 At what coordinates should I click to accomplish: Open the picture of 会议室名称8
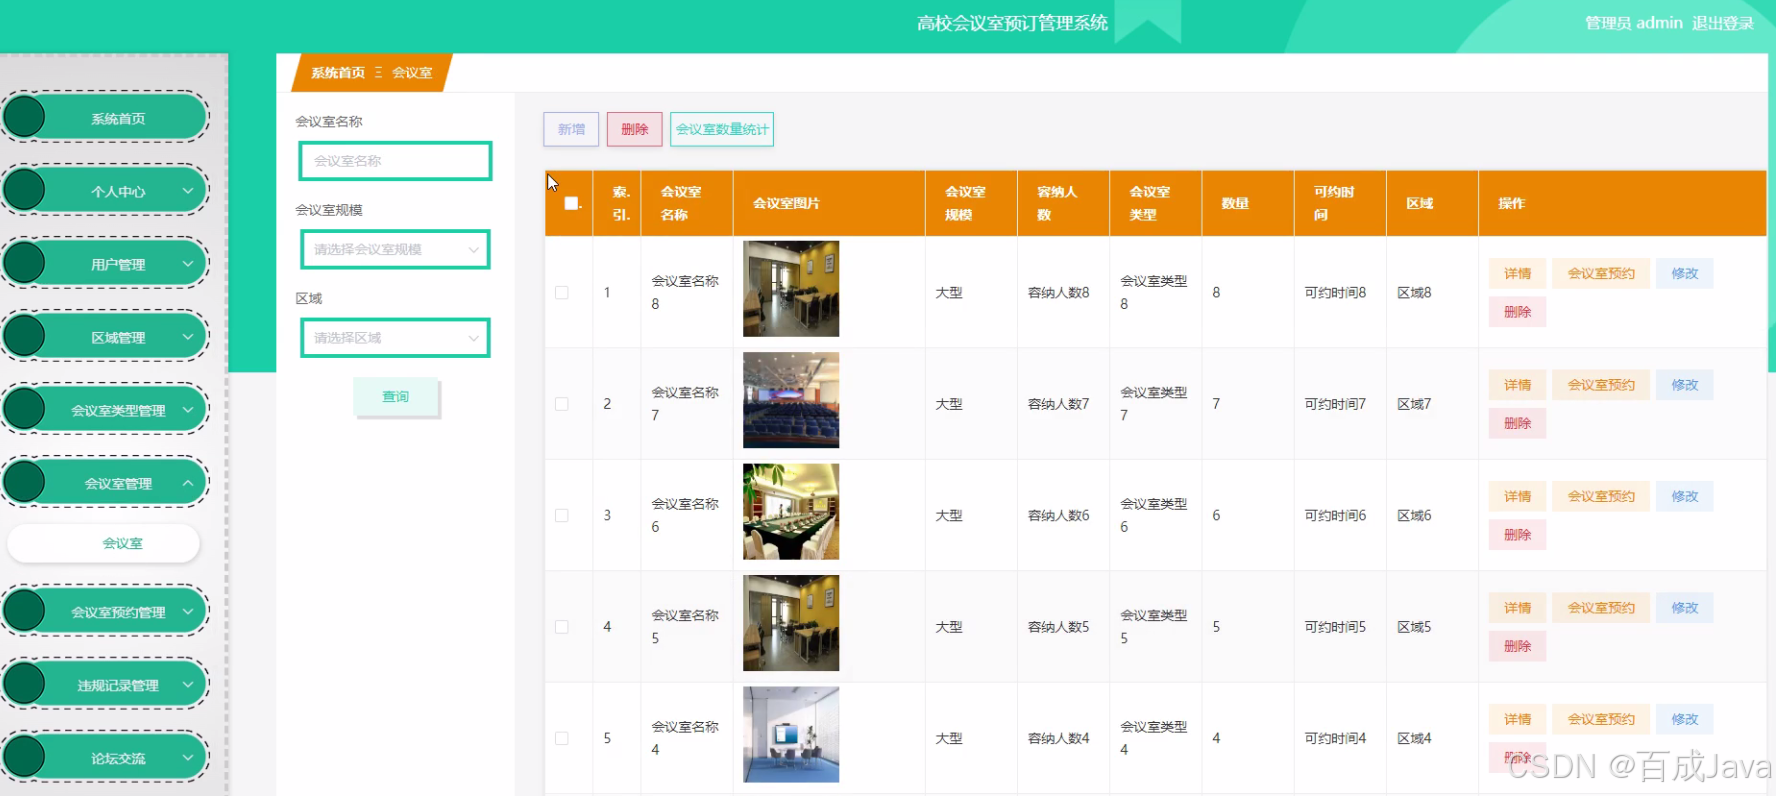click(x=791, y=289)
